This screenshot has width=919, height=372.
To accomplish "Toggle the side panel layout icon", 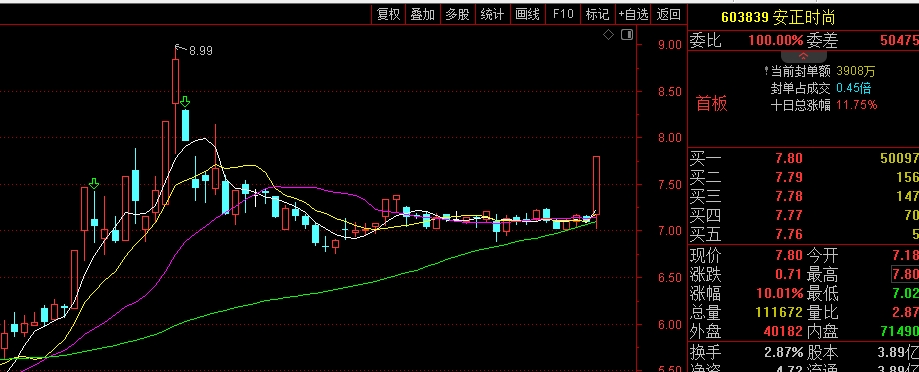I will pos(627,35).
